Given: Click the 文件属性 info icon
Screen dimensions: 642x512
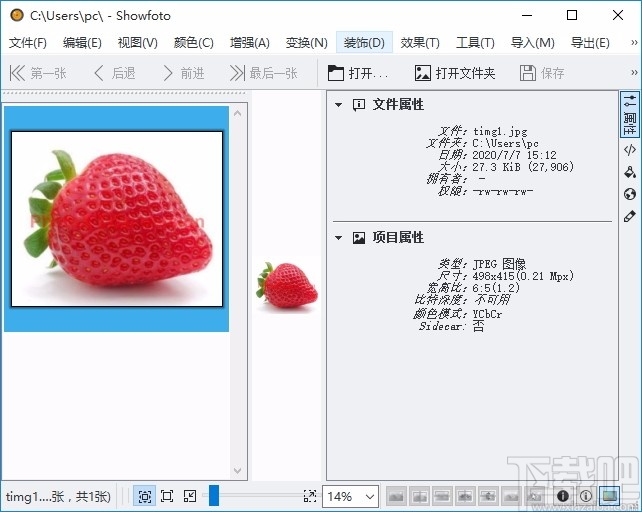Looking at the screenshot, I should pyautogui.click(x=359, y=105).
